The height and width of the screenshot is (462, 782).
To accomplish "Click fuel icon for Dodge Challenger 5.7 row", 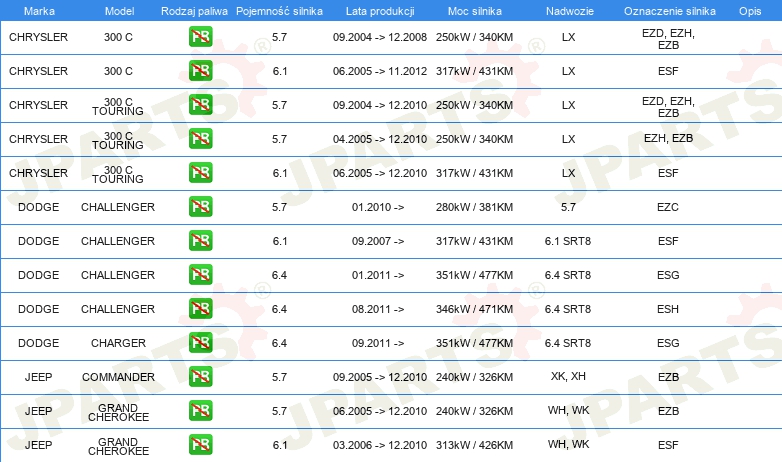I will pos(200,207).
